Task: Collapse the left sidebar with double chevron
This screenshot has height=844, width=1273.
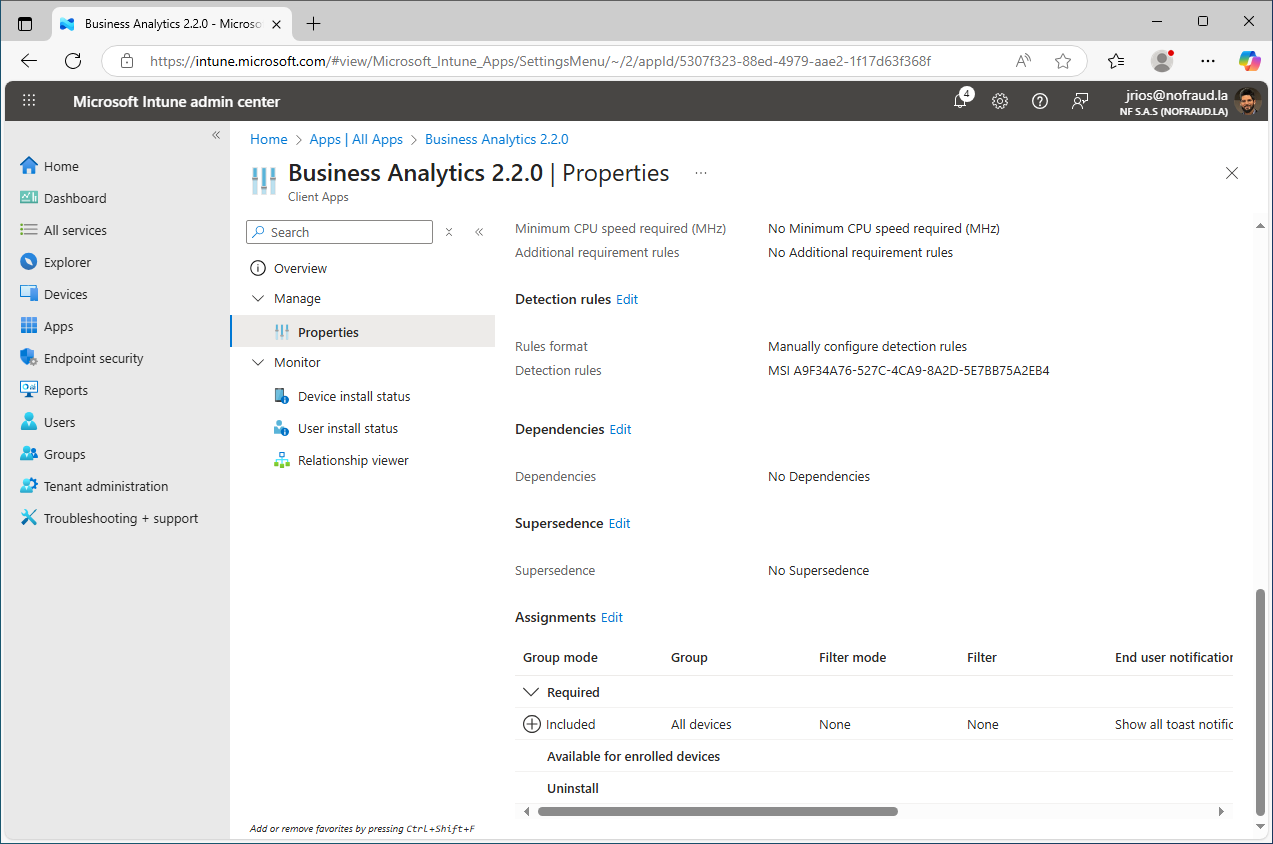Action: click(216, 135)
